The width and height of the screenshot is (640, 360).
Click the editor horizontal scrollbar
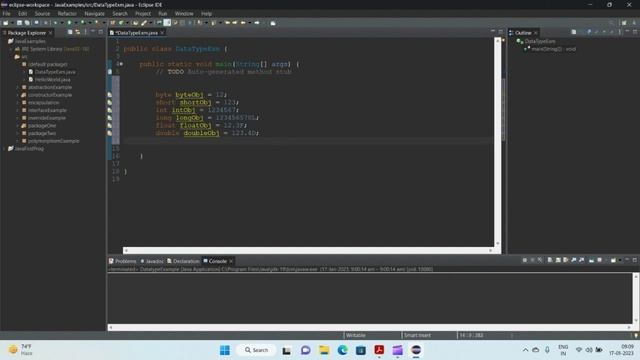point(308,250)
